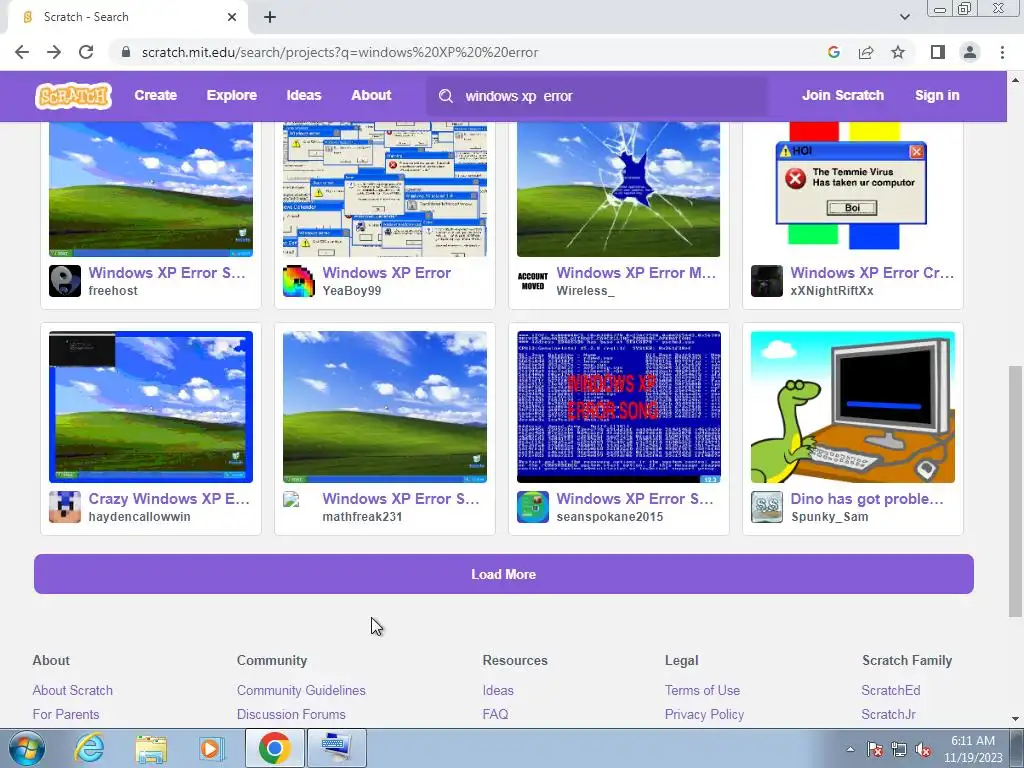Click Wireless_ account moved avatar
Image resolution: width=1024 pixels, height=768 pixels.
tap(533, 281)
